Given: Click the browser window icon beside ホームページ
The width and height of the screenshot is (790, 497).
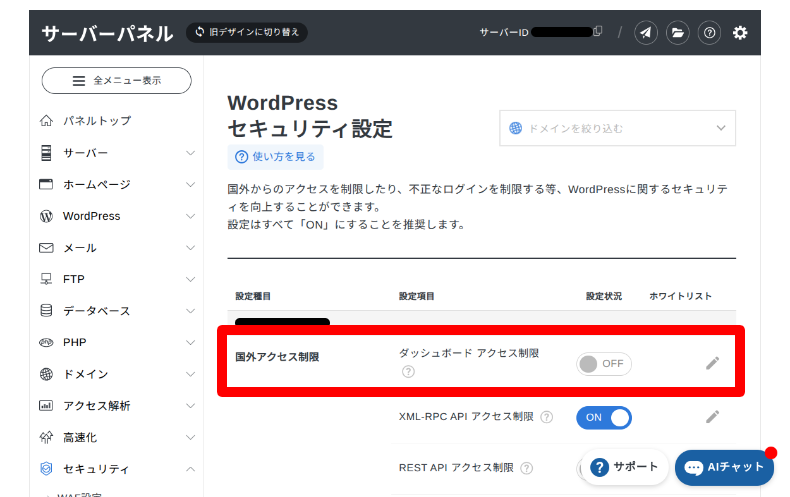Looking at the screenshot, I should (46, 184).
